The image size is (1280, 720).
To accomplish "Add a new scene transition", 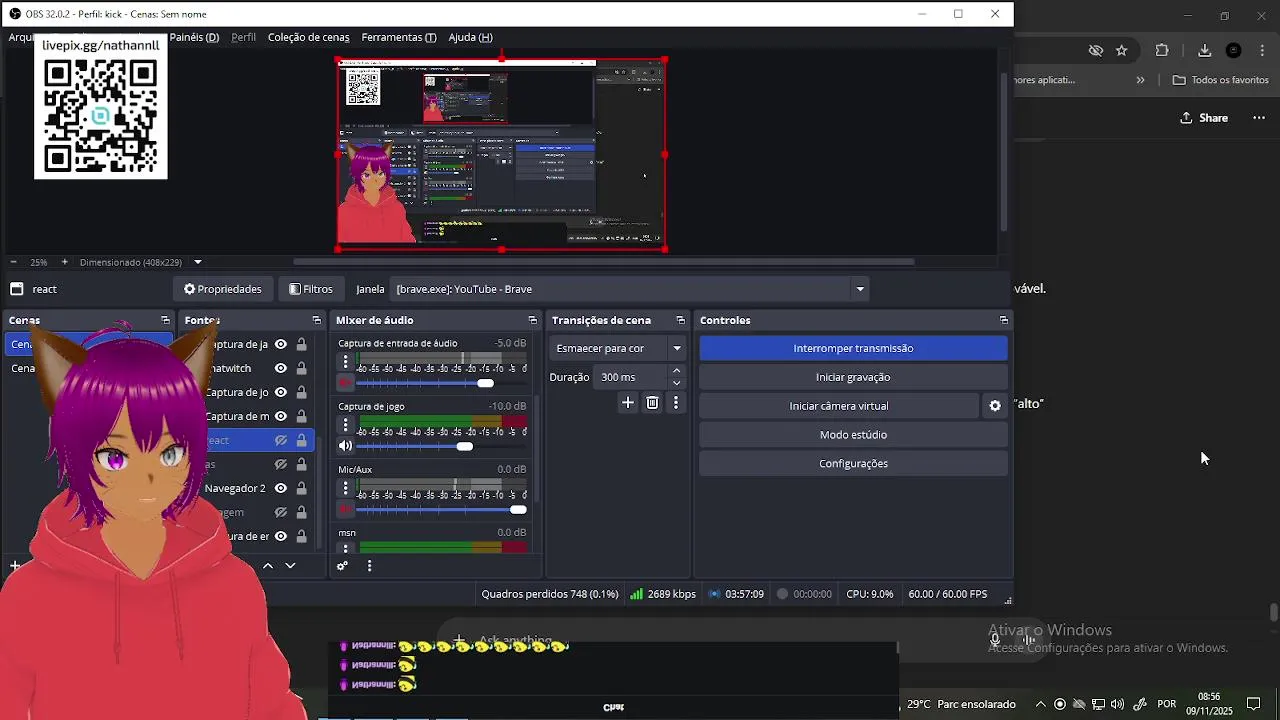I will pyautogui.click(x=628, y=402).
